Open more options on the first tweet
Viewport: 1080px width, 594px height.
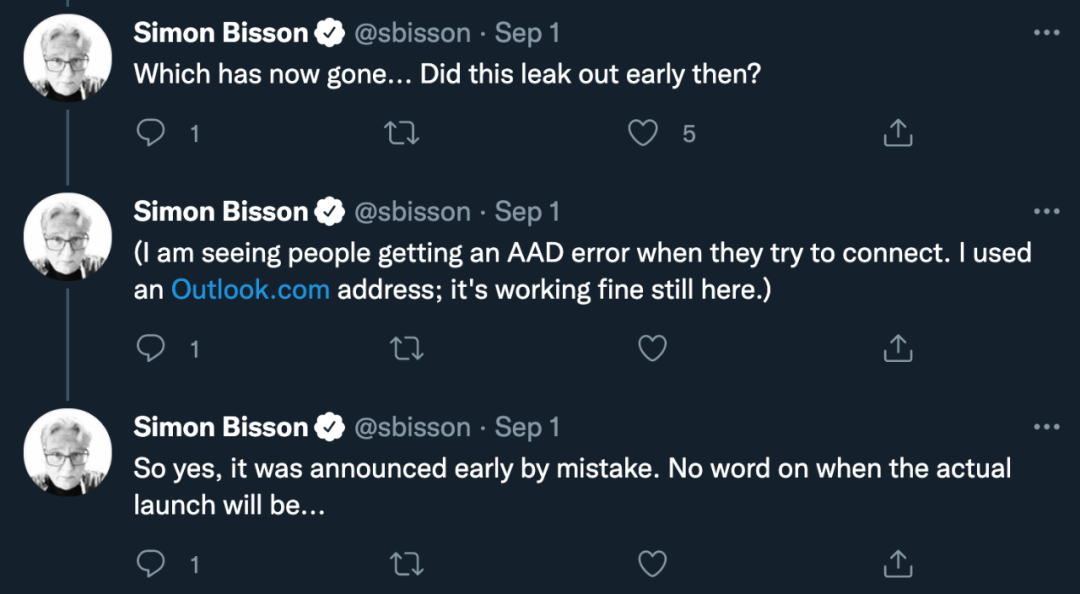point(1046,33)
